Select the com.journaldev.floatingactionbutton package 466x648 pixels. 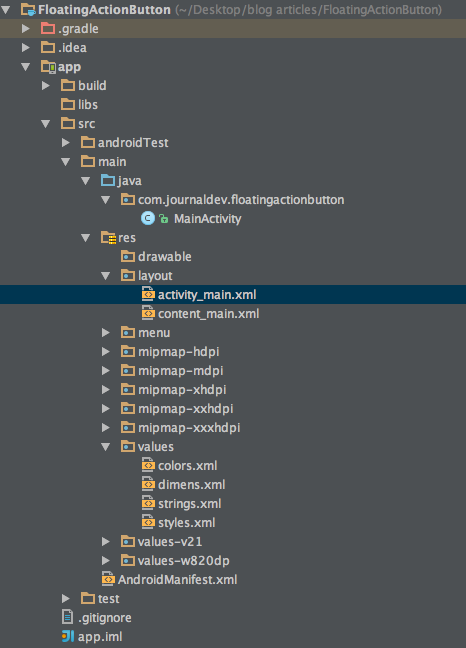241,200
